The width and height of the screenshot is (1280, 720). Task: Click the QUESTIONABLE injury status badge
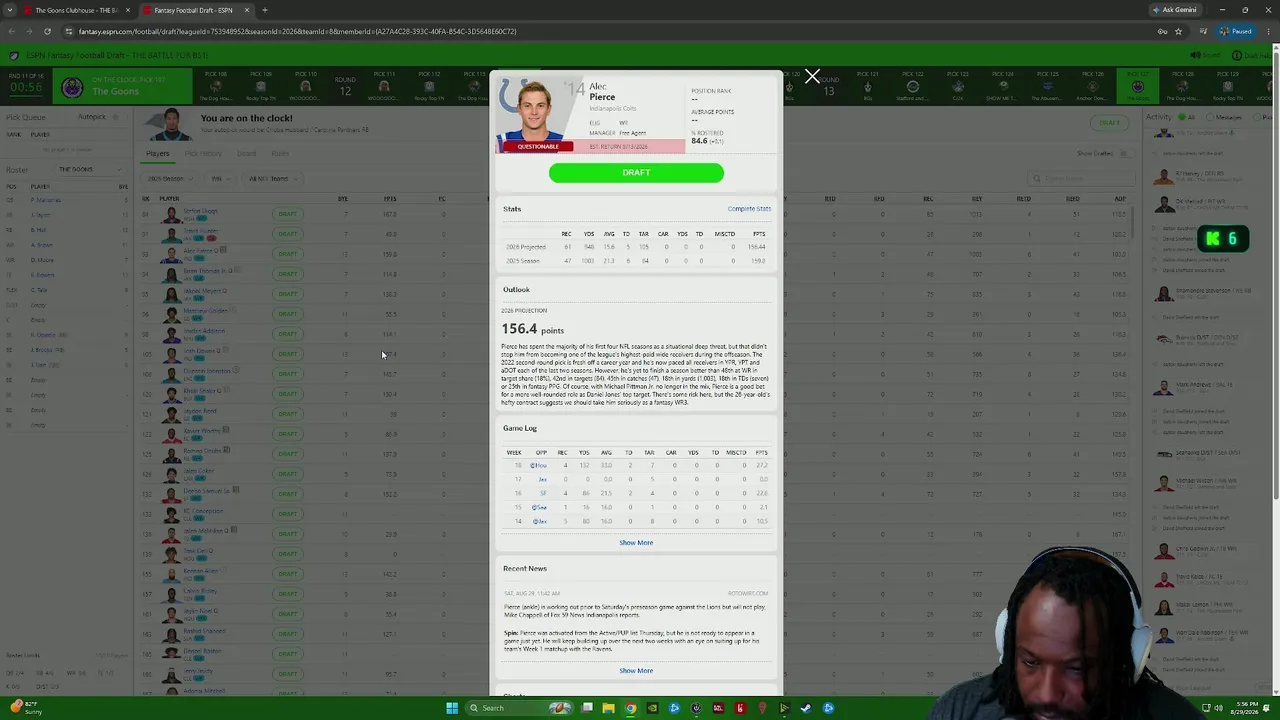538,147
